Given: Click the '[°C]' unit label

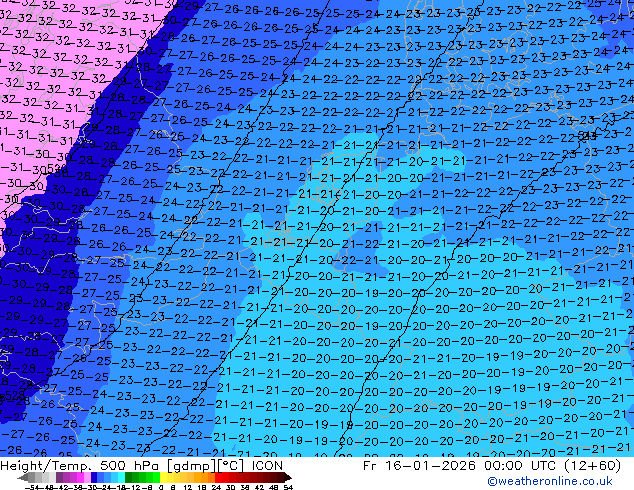Looking at the screenshot, I should 231,466.
